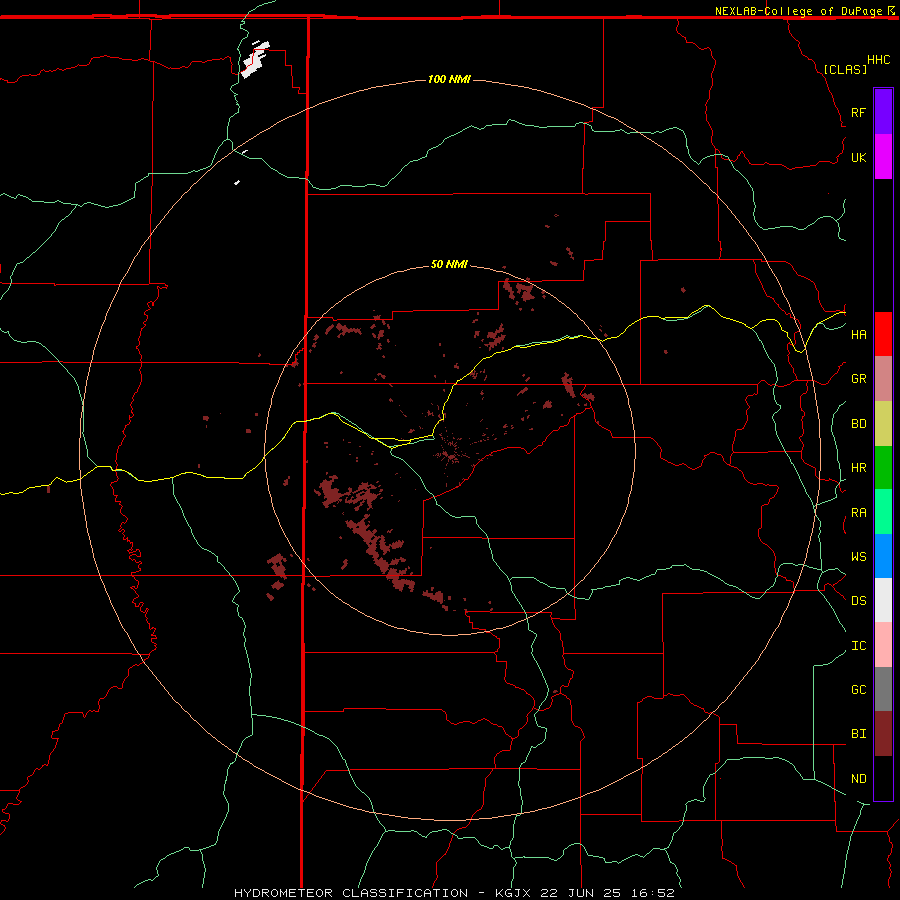Screen dimensions: 900x900
Task: Click the 'DS' legend label
Action: (858, 600)
